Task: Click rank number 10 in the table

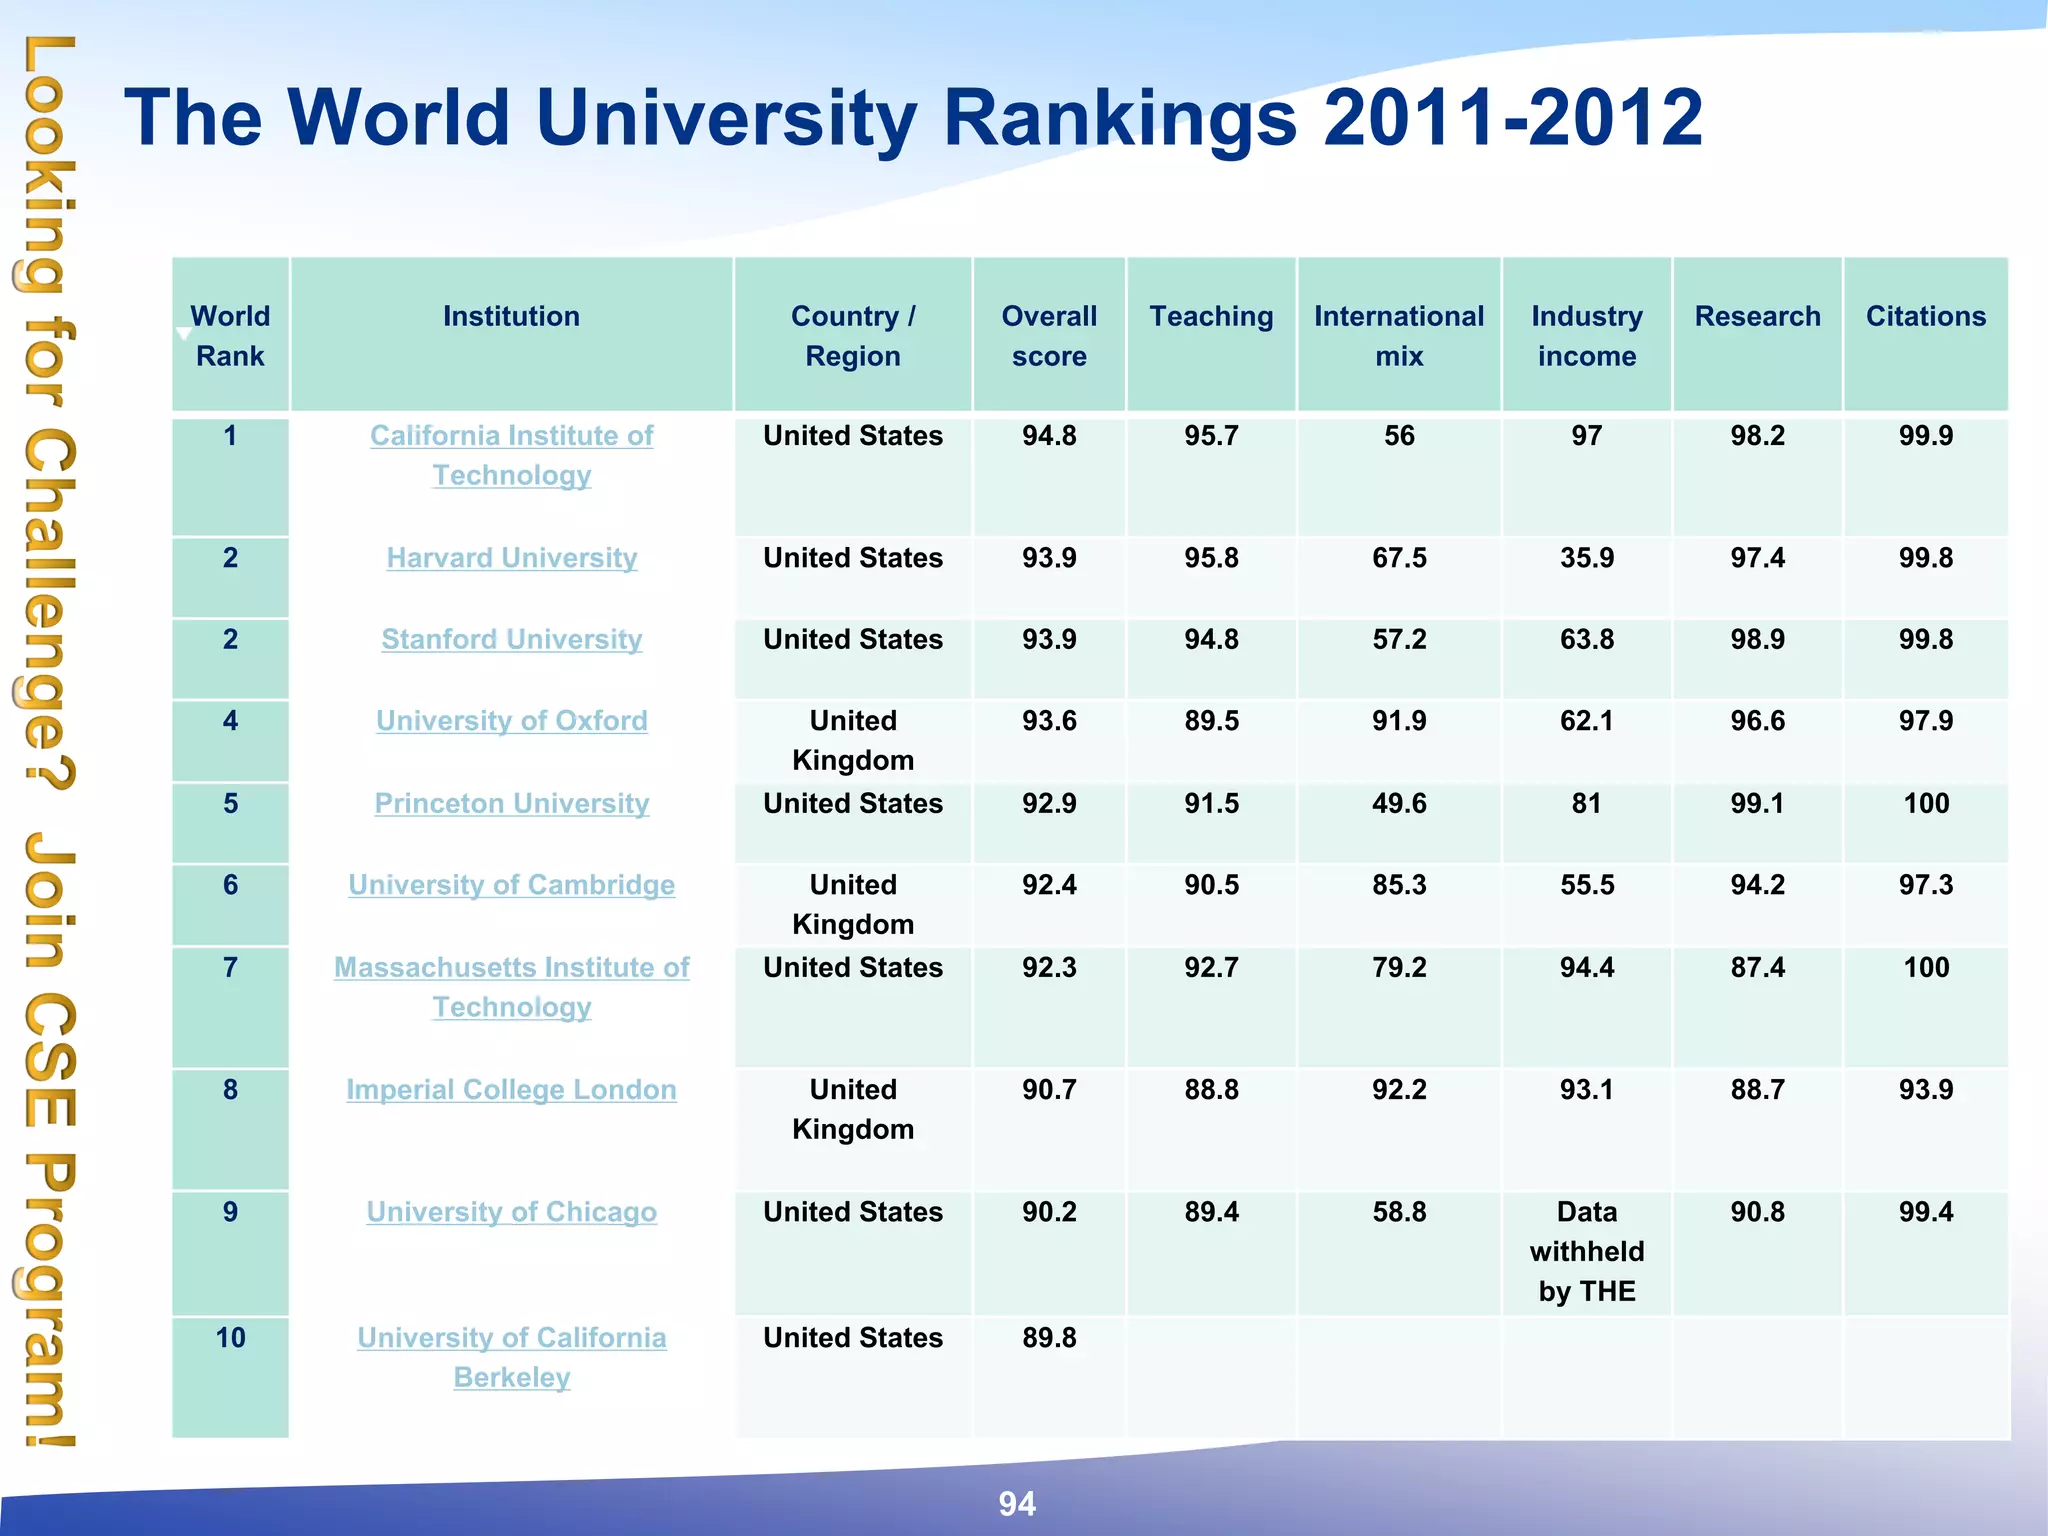Action: point(230,1338)
